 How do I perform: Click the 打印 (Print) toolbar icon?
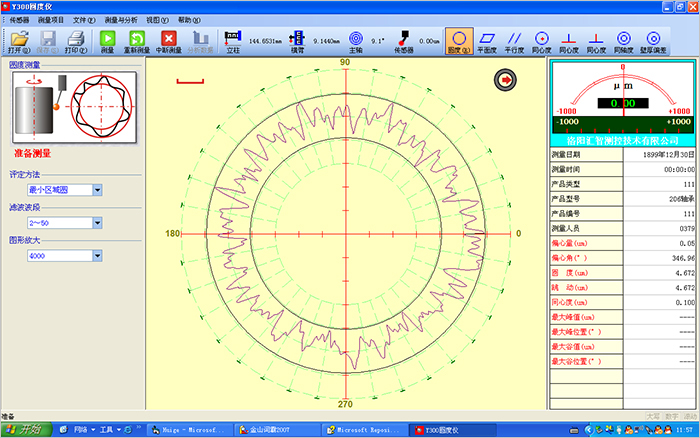point(75,40)
